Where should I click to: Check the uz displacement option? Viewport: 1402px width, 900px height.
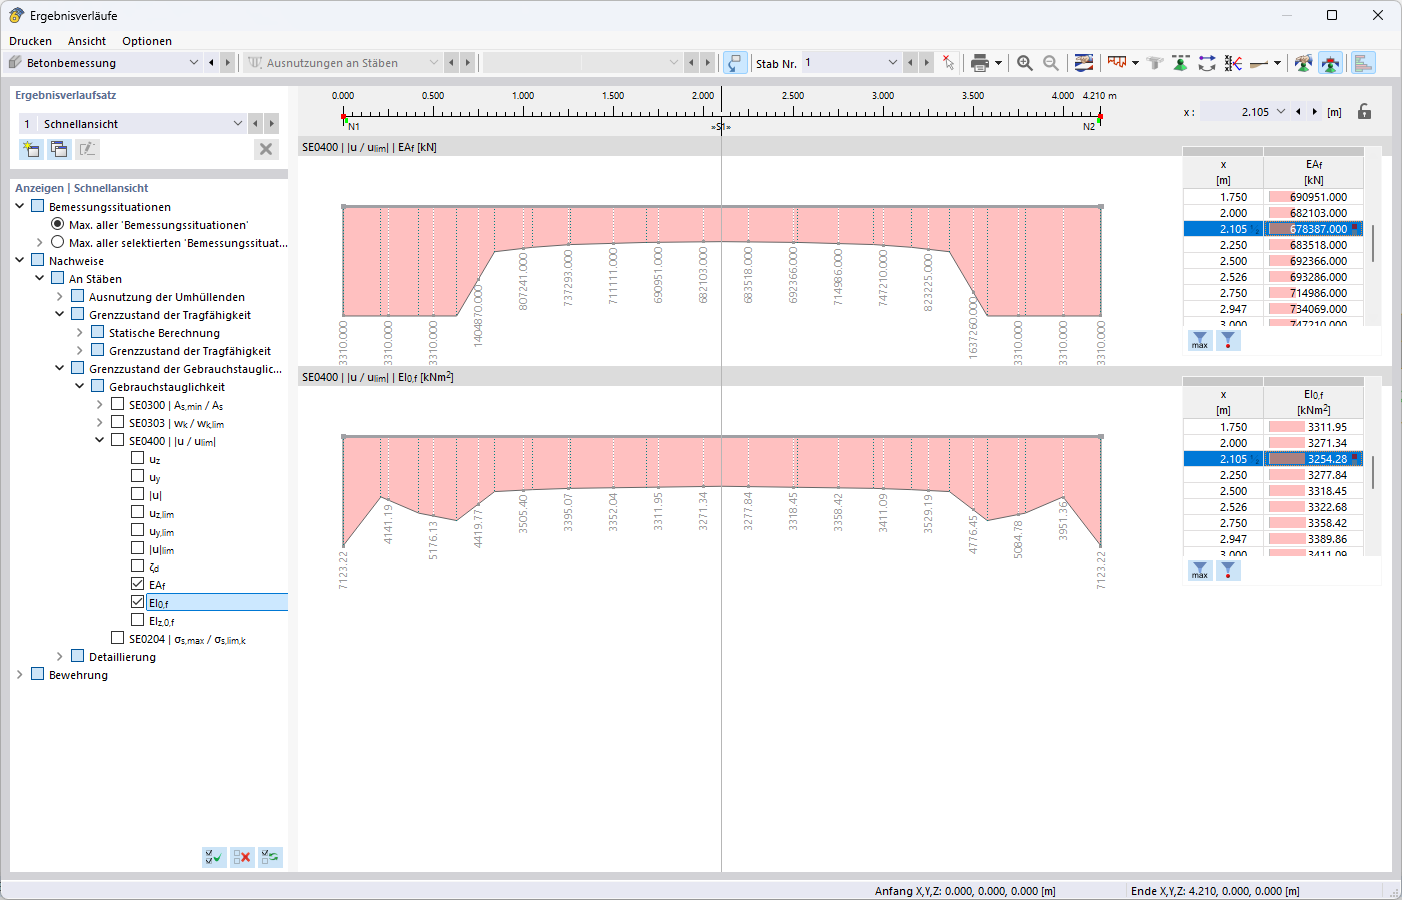pos(136,458)
